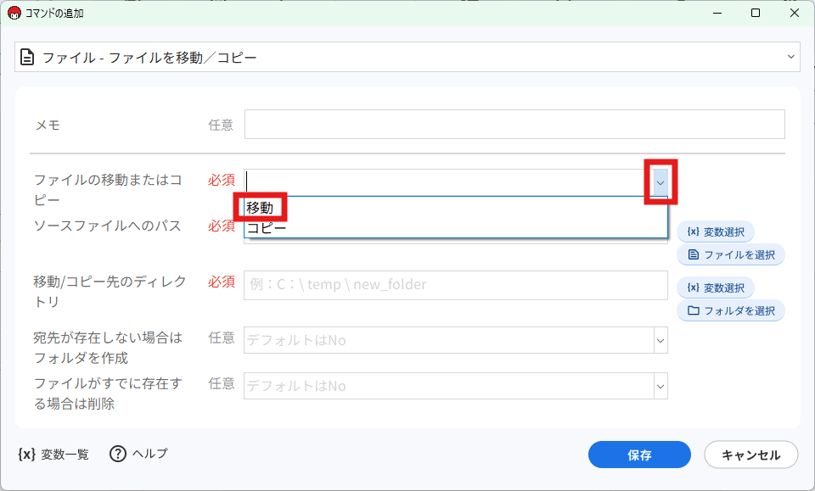Click the help question mark icon
This screenshot has height=491, width=815.
click(118, 454)
